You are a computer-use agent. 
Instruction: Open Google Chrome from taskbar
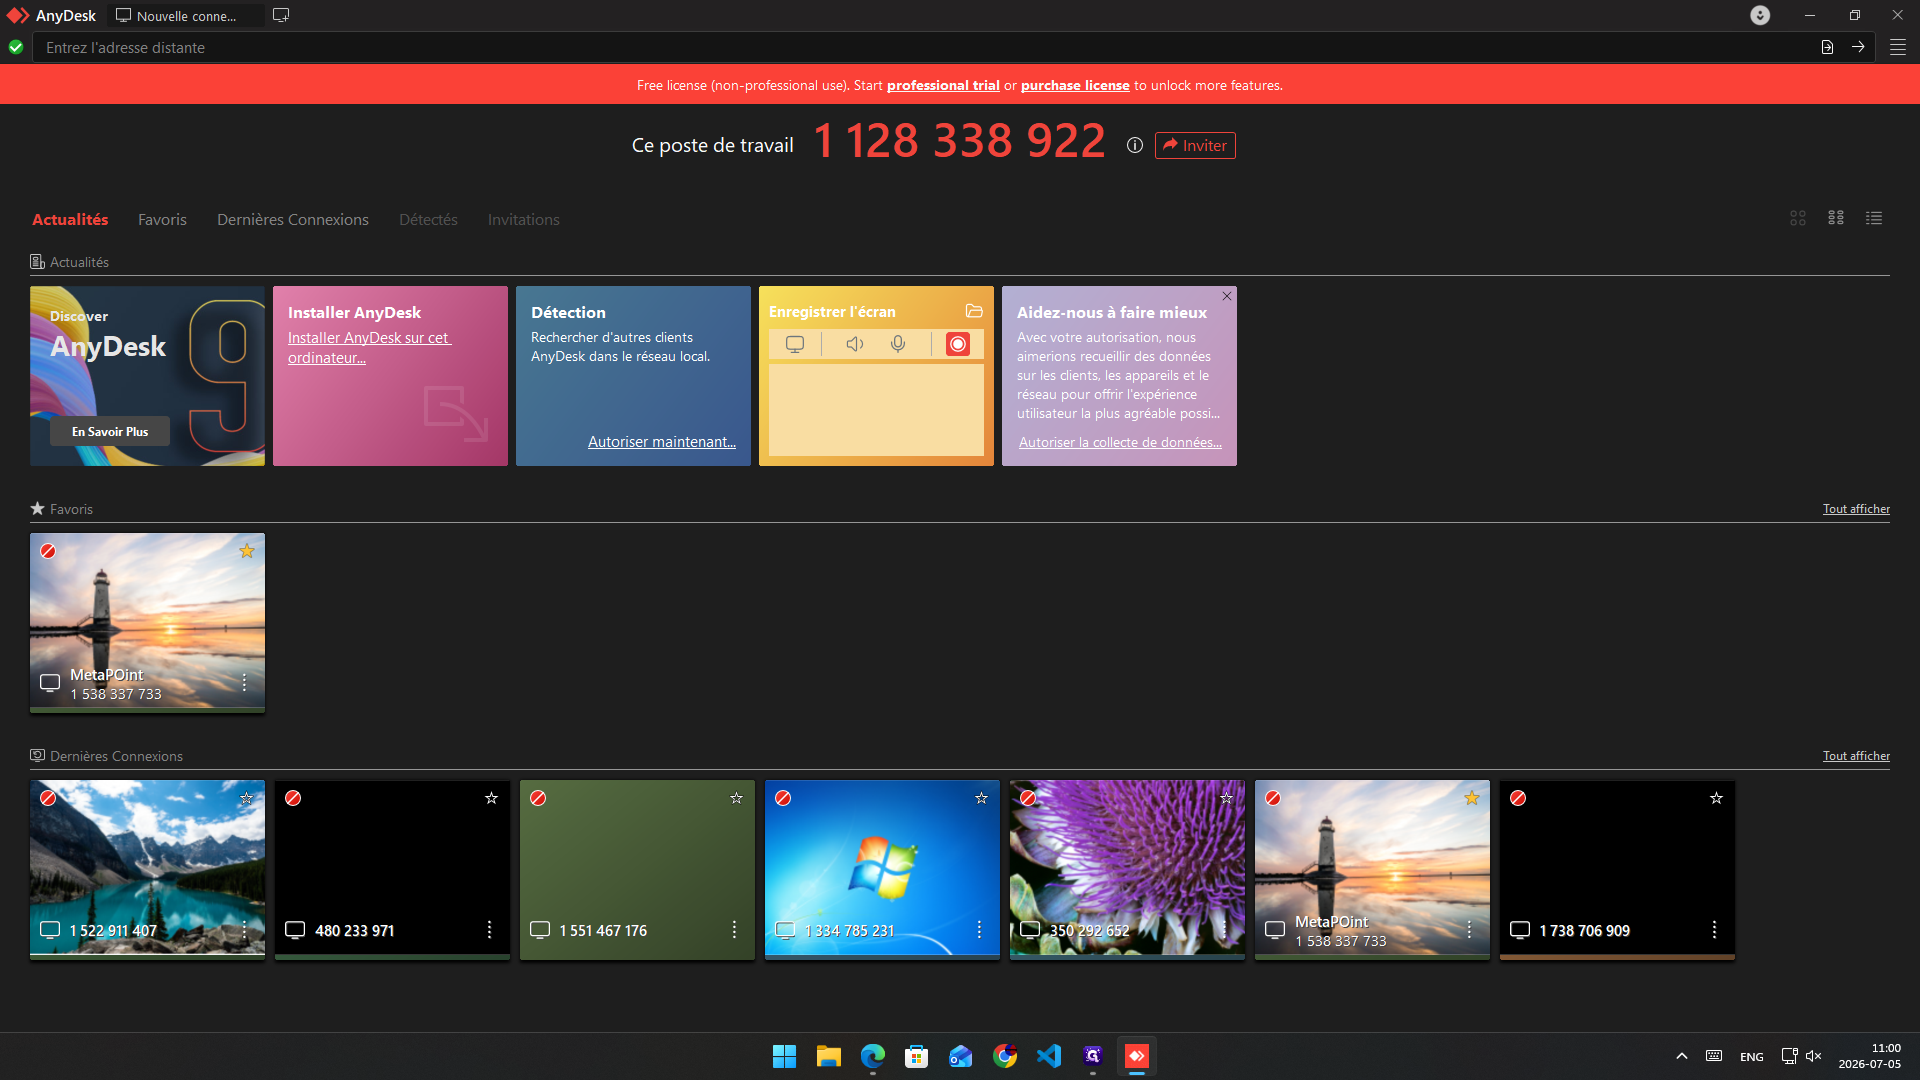coord(1005,1056)
